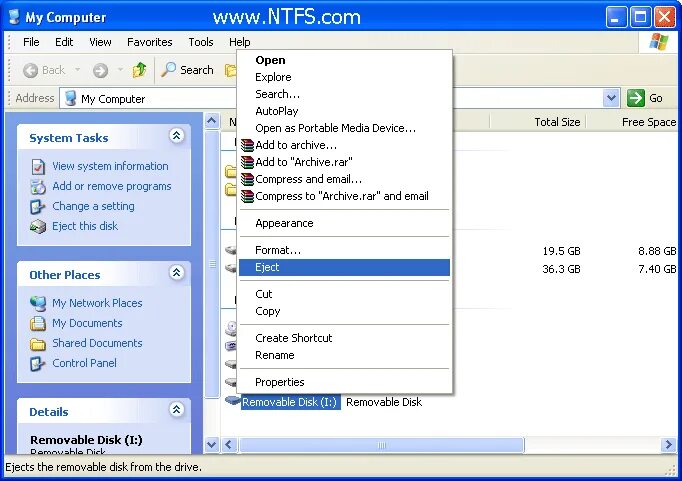Click the horizontal scrollbar left arrow
Image resolution: width=682 pixels, height=481 pixels.
click(x=230, y=445)
